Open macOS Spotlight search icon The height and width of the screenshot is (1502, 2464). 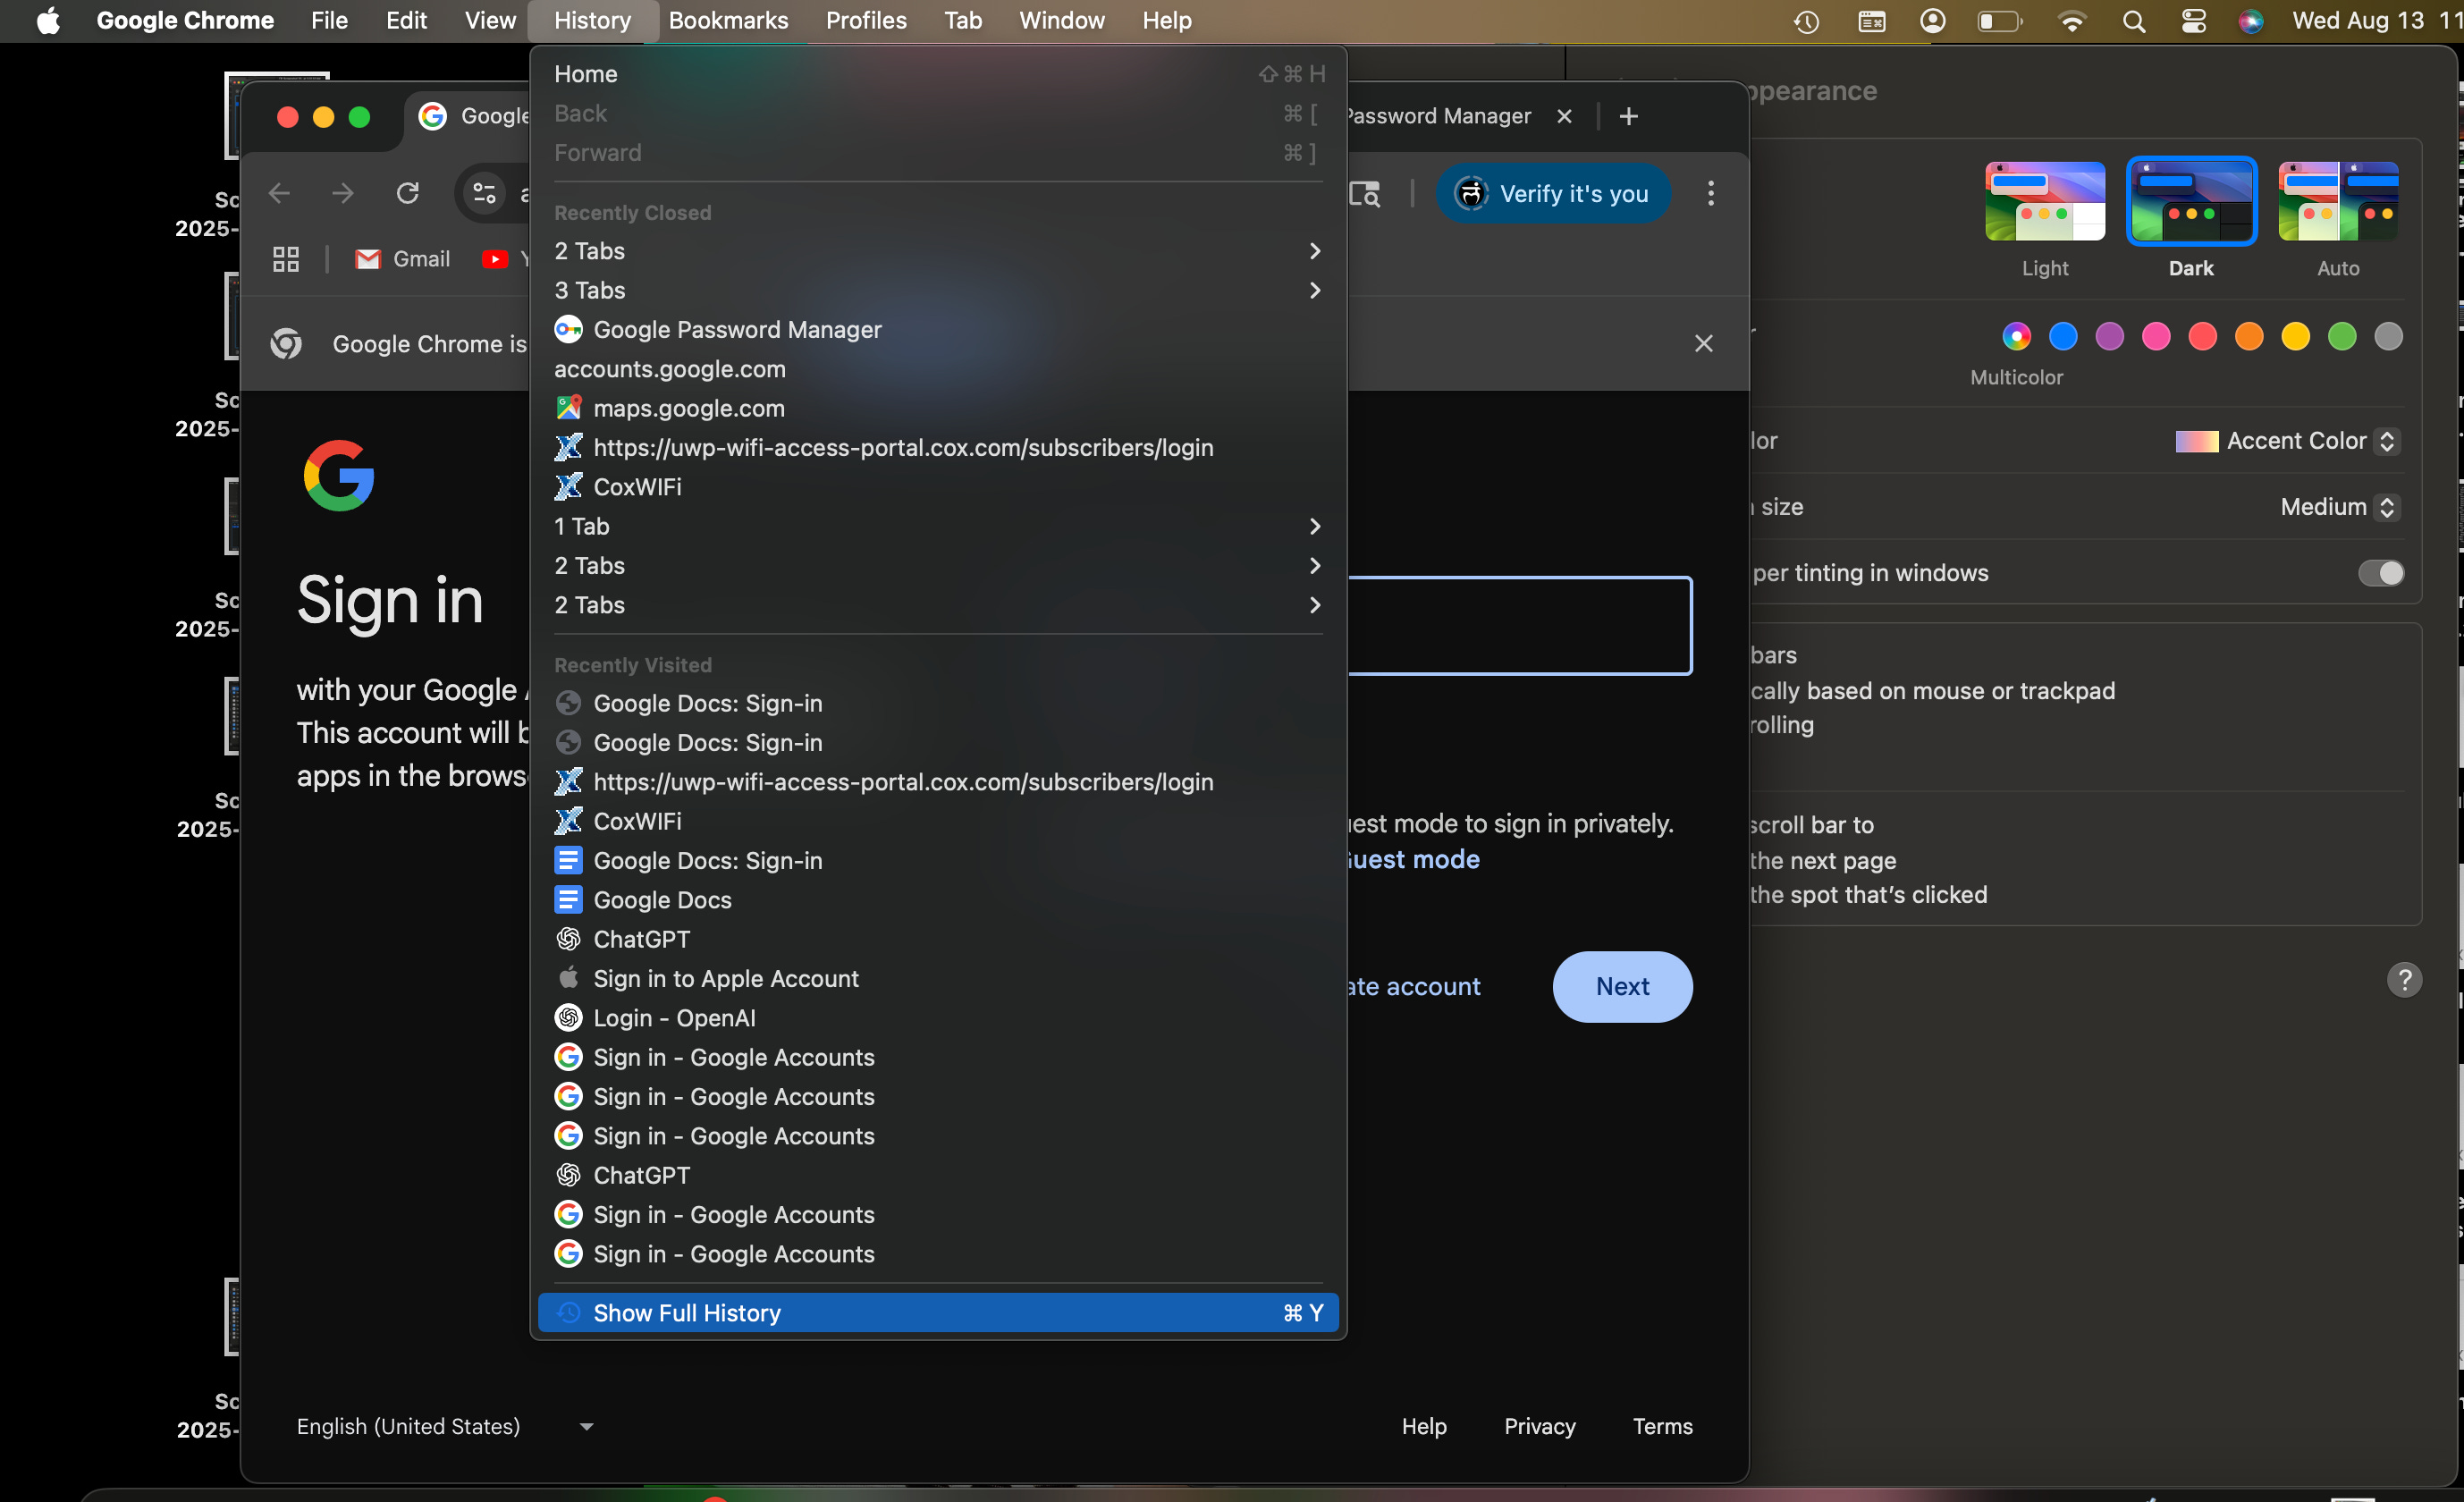tap(2133, 21)
